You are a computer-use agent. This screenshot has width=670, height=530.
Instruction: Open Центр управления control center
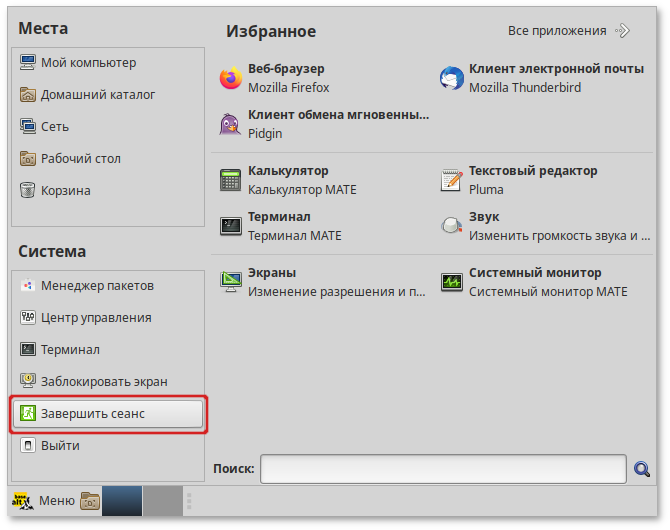[x=96, y=318]
